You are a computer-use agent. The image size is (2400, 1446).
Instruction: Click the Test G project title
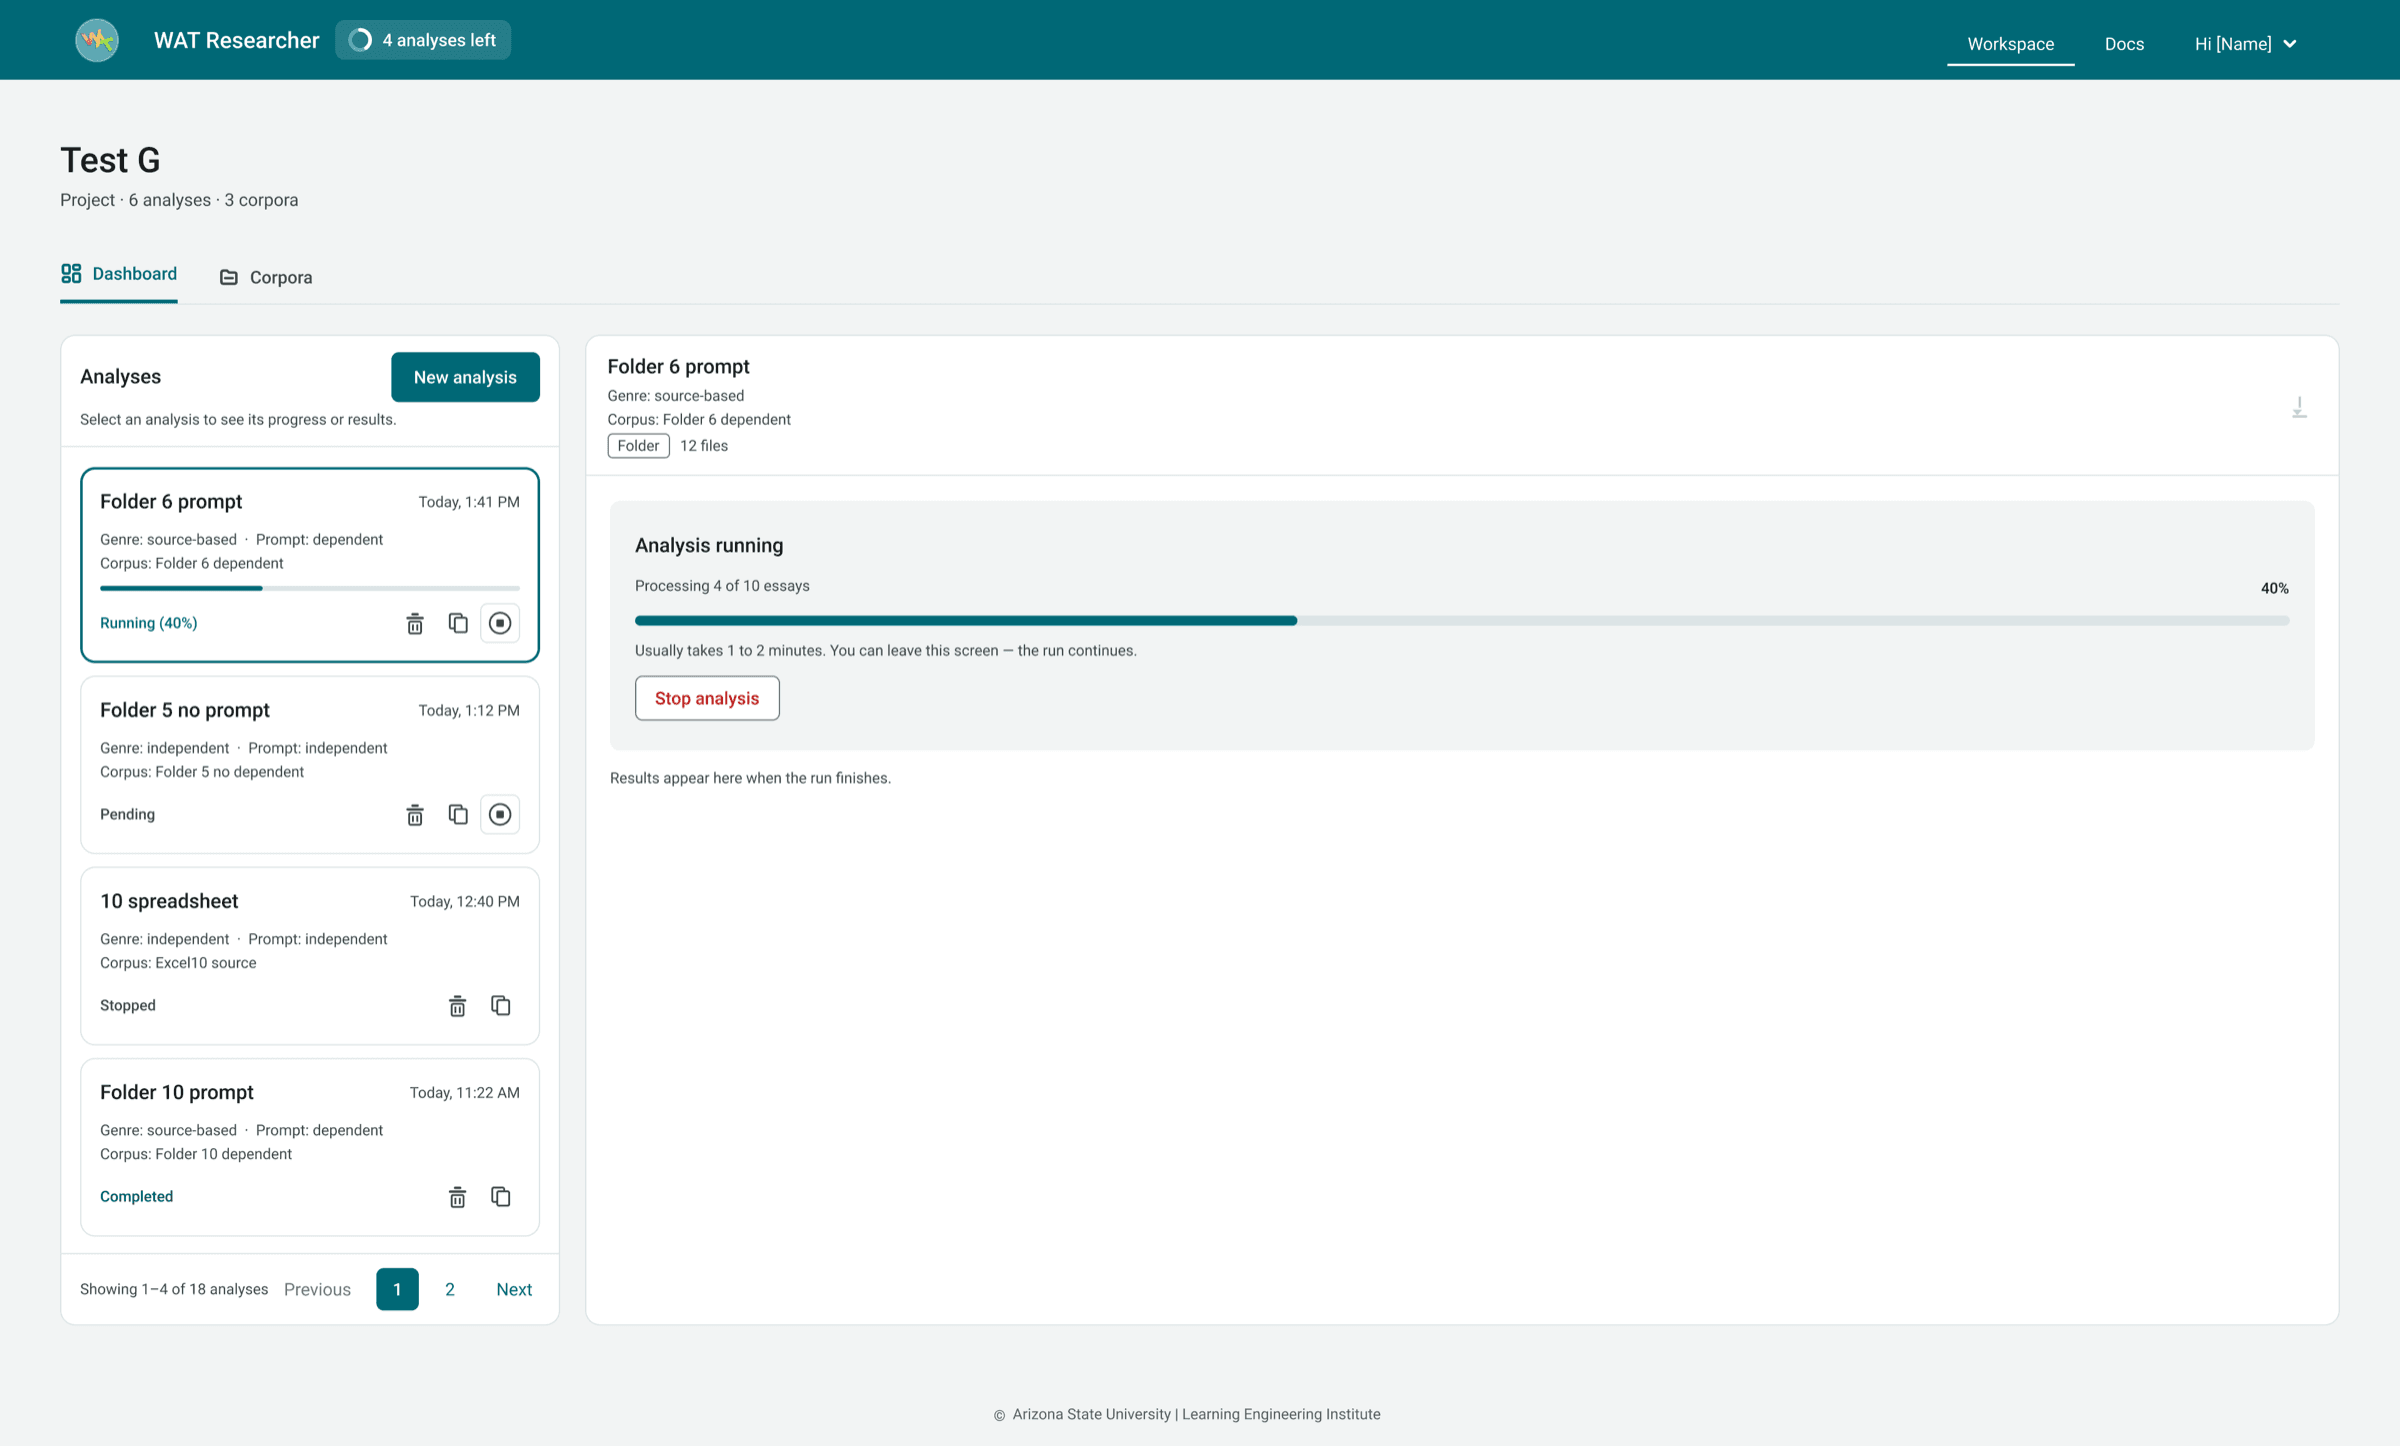(110, 160)
